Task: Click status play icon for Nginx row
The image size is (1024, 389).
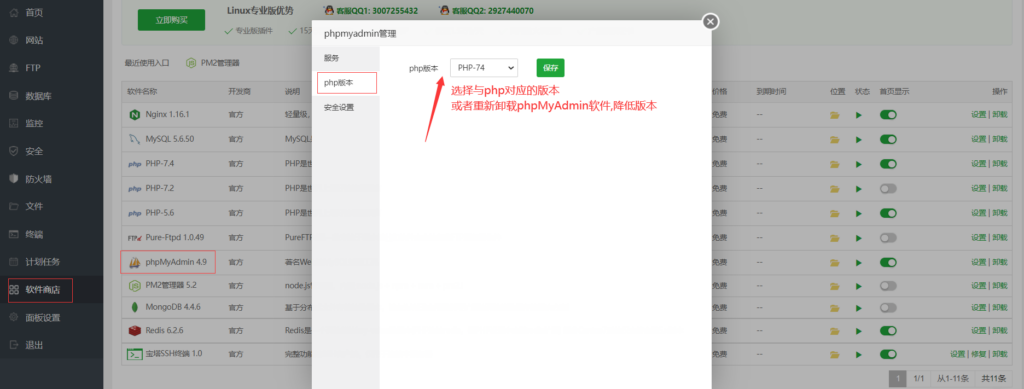Action: 859,115
